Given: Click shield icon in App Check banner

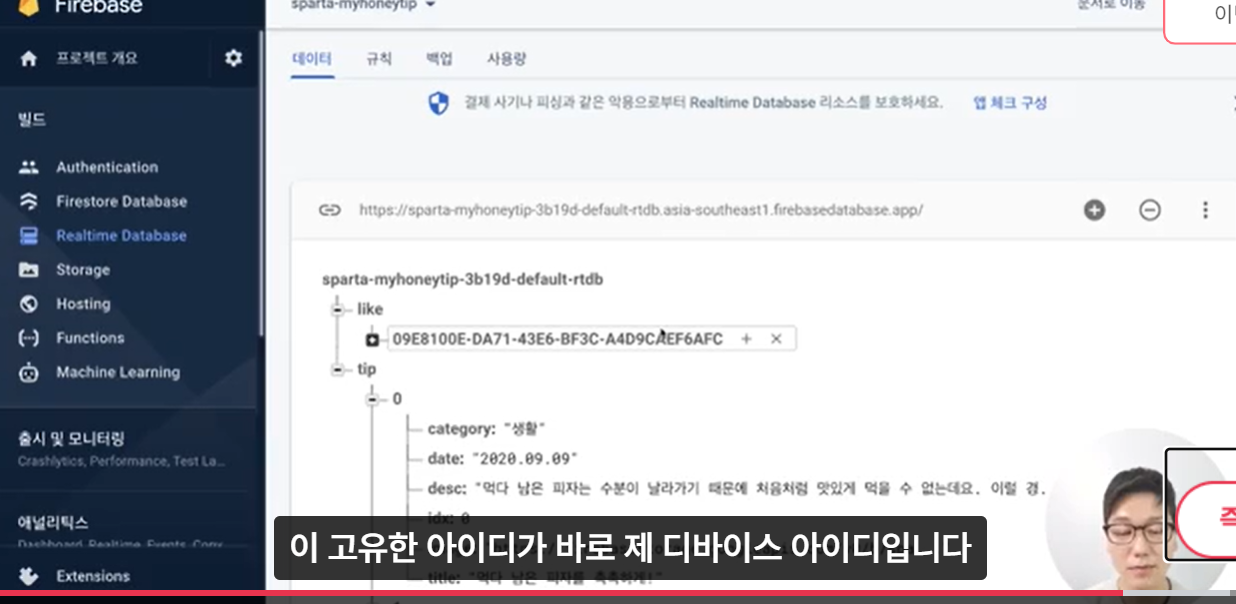Looking at the screenshot, I should [438, 103].
